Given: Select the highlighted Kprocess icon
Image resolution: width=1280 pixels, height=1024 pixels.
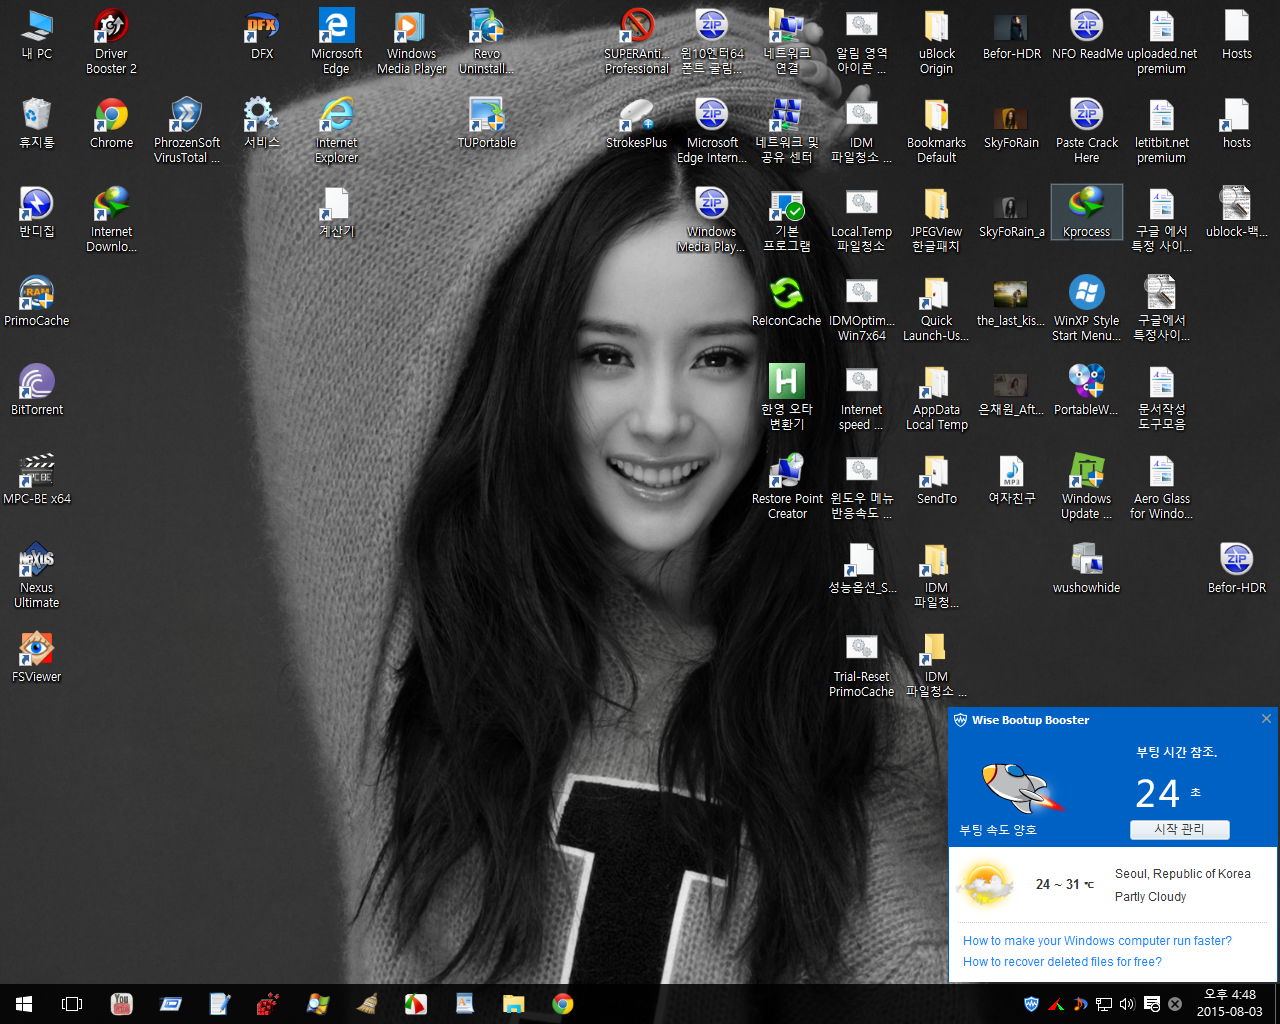Looking at the screenshot, I should (x=1087, y=213).
